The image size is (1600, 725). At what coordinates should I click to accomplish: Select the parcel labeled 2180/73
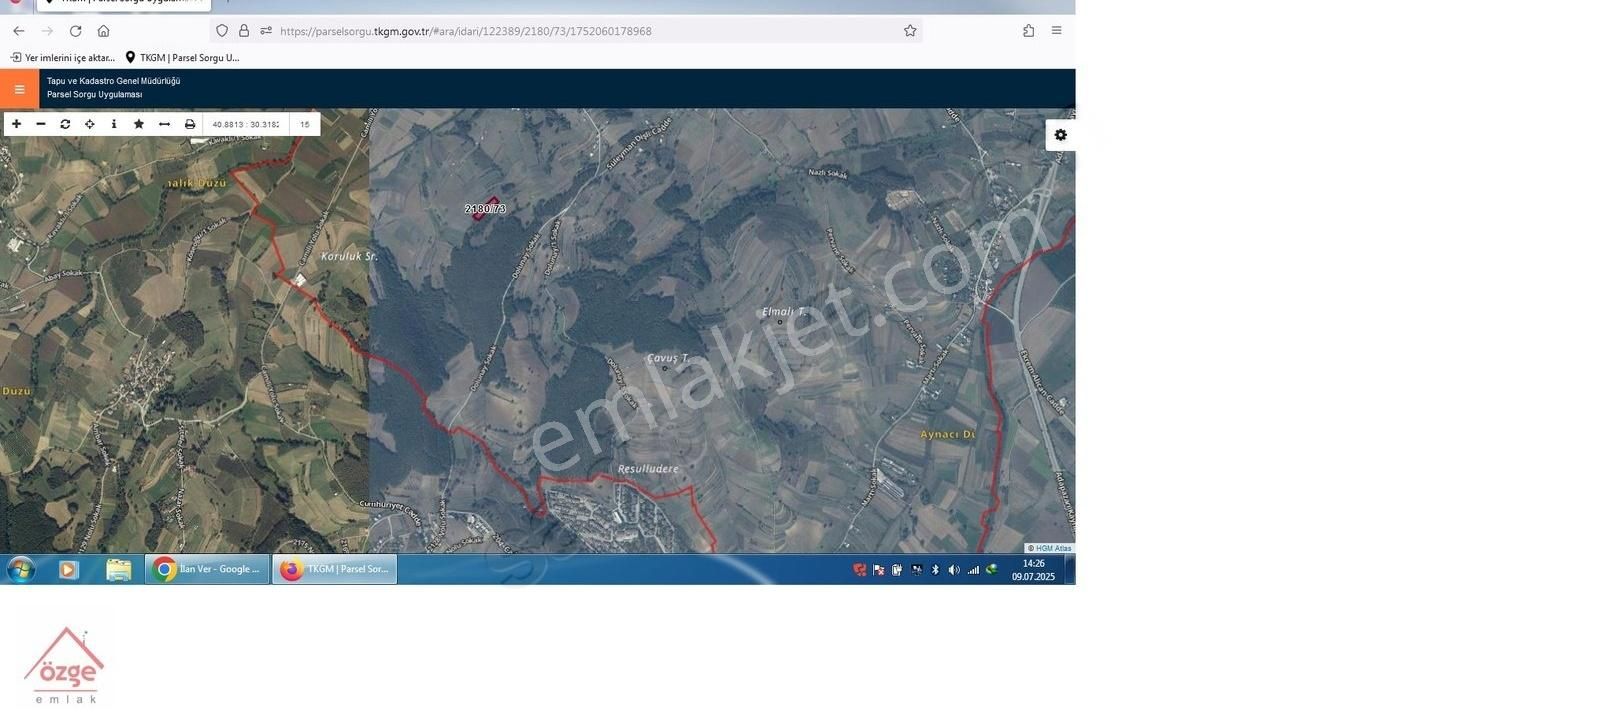click(485, 208)
